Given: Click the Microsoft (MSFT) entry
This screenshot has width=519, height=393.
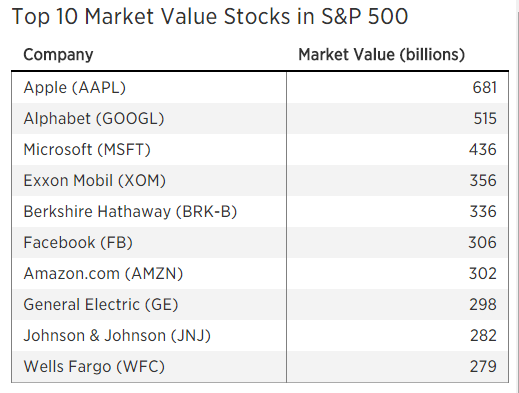Looking at the screenshot, I should click(x=87, y=150).
